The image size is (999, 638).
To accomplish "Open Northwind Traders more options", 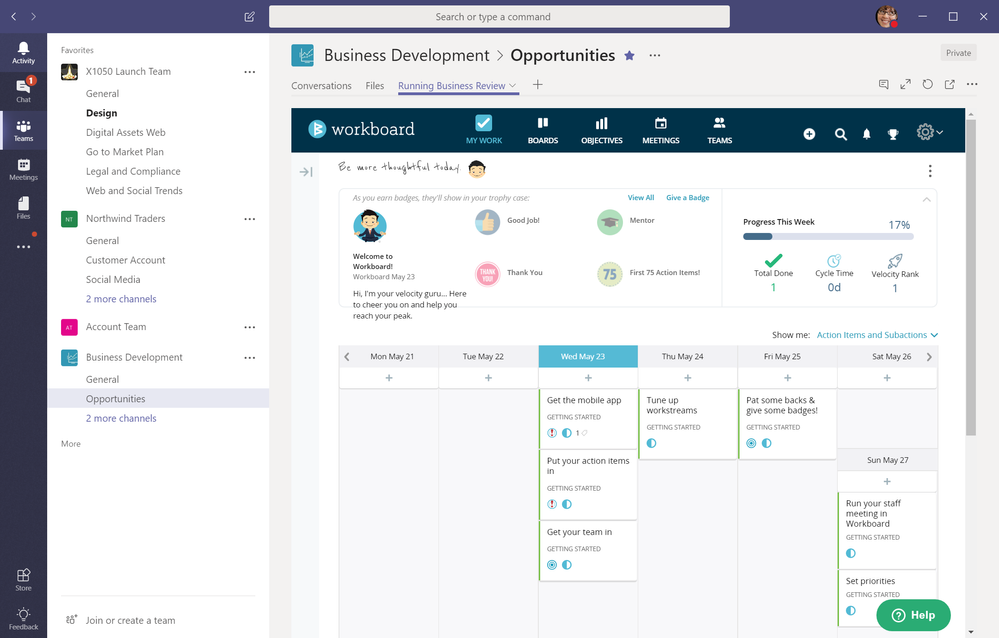I will (250, 219).
